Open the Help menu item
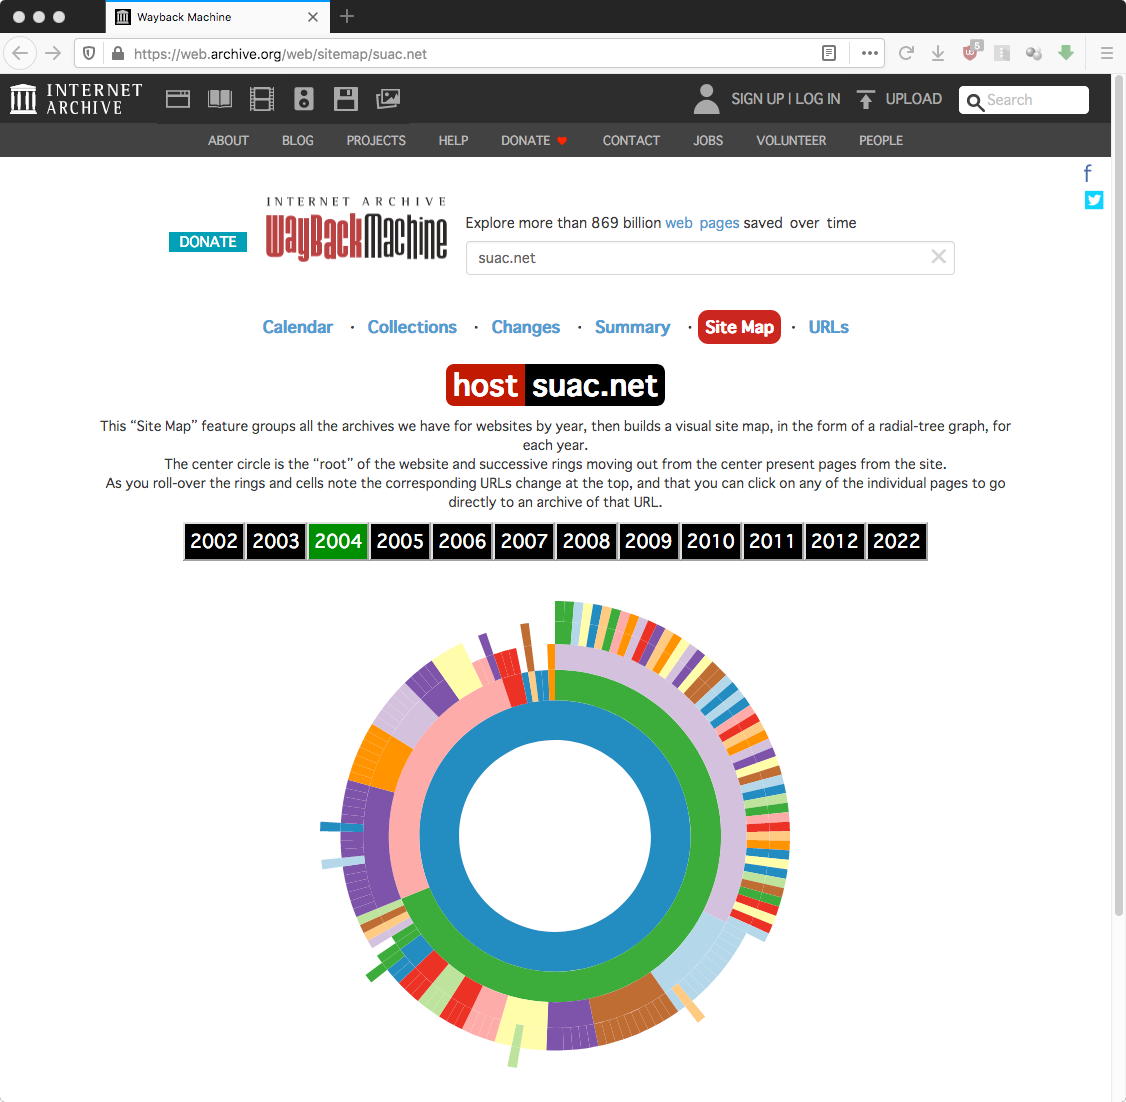1126x1102 pixels. 453,141
